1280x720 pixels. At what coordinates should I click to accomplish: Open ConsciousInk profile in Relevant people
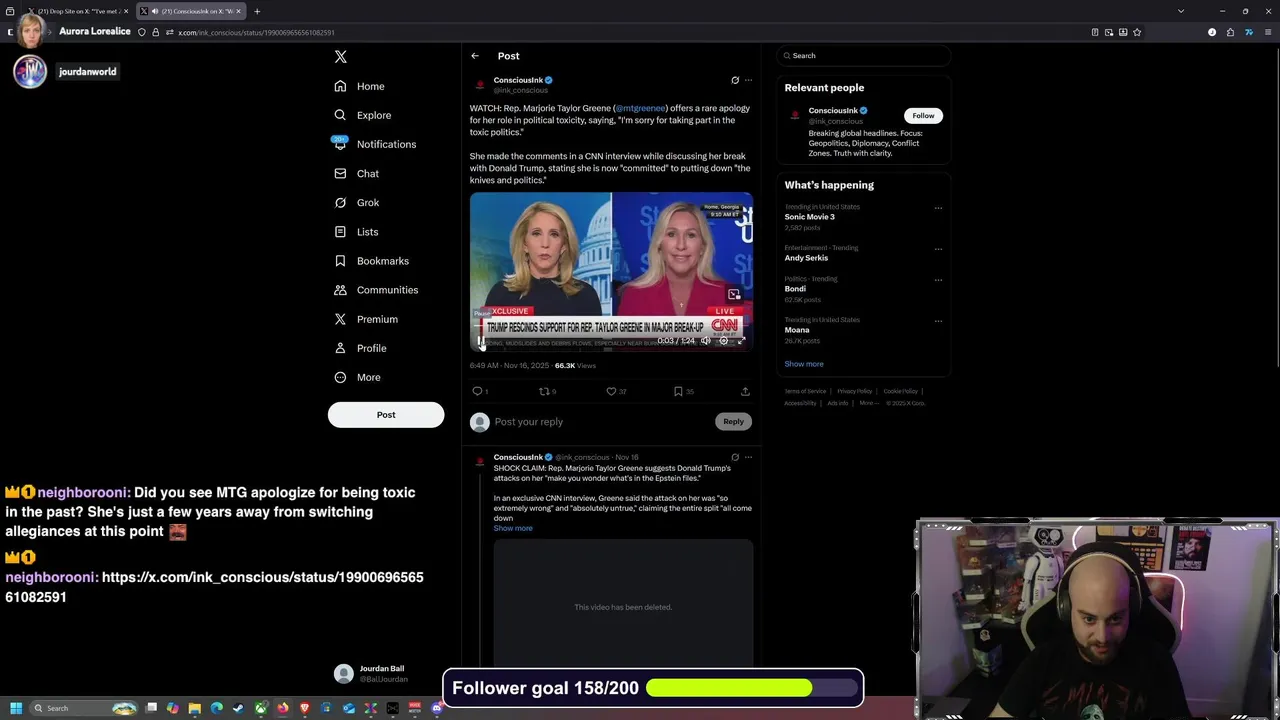[832, 111]
